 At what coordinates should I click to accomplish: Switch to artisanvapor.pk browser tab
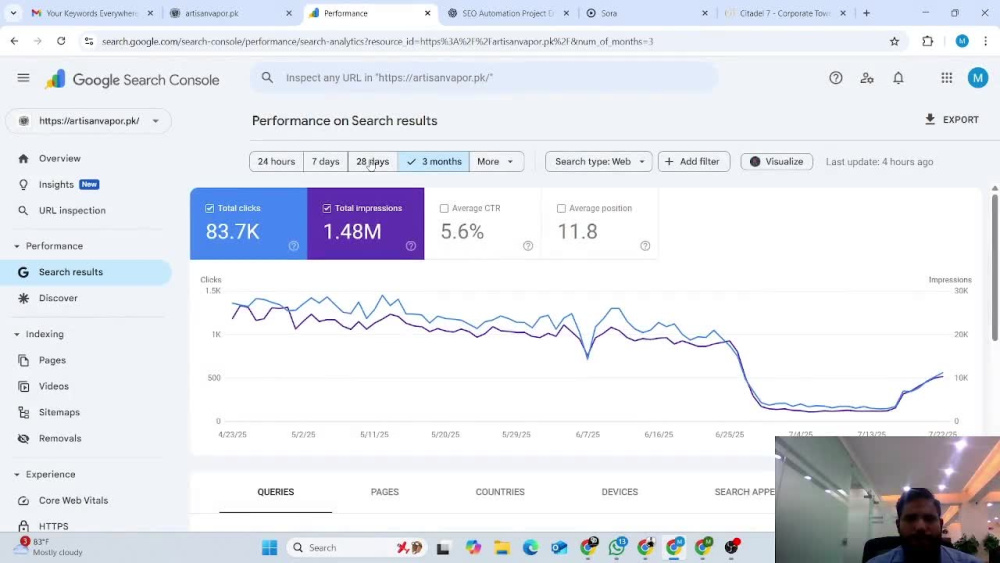[x=230, y=13]
